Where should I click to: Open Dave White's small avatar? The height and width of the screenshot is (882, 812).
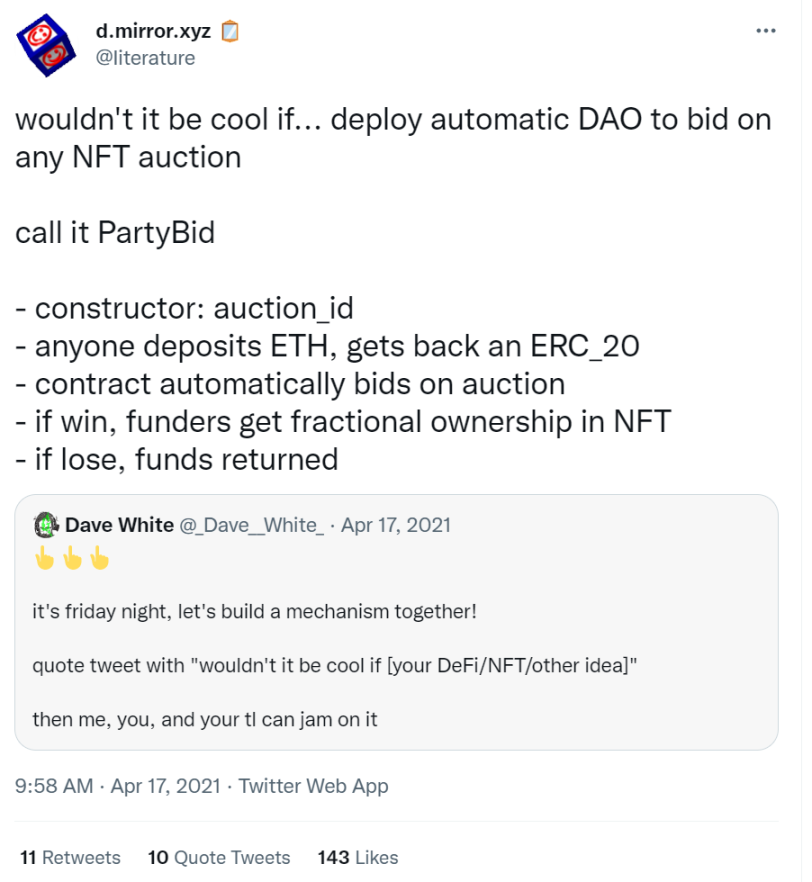(46, 525)
